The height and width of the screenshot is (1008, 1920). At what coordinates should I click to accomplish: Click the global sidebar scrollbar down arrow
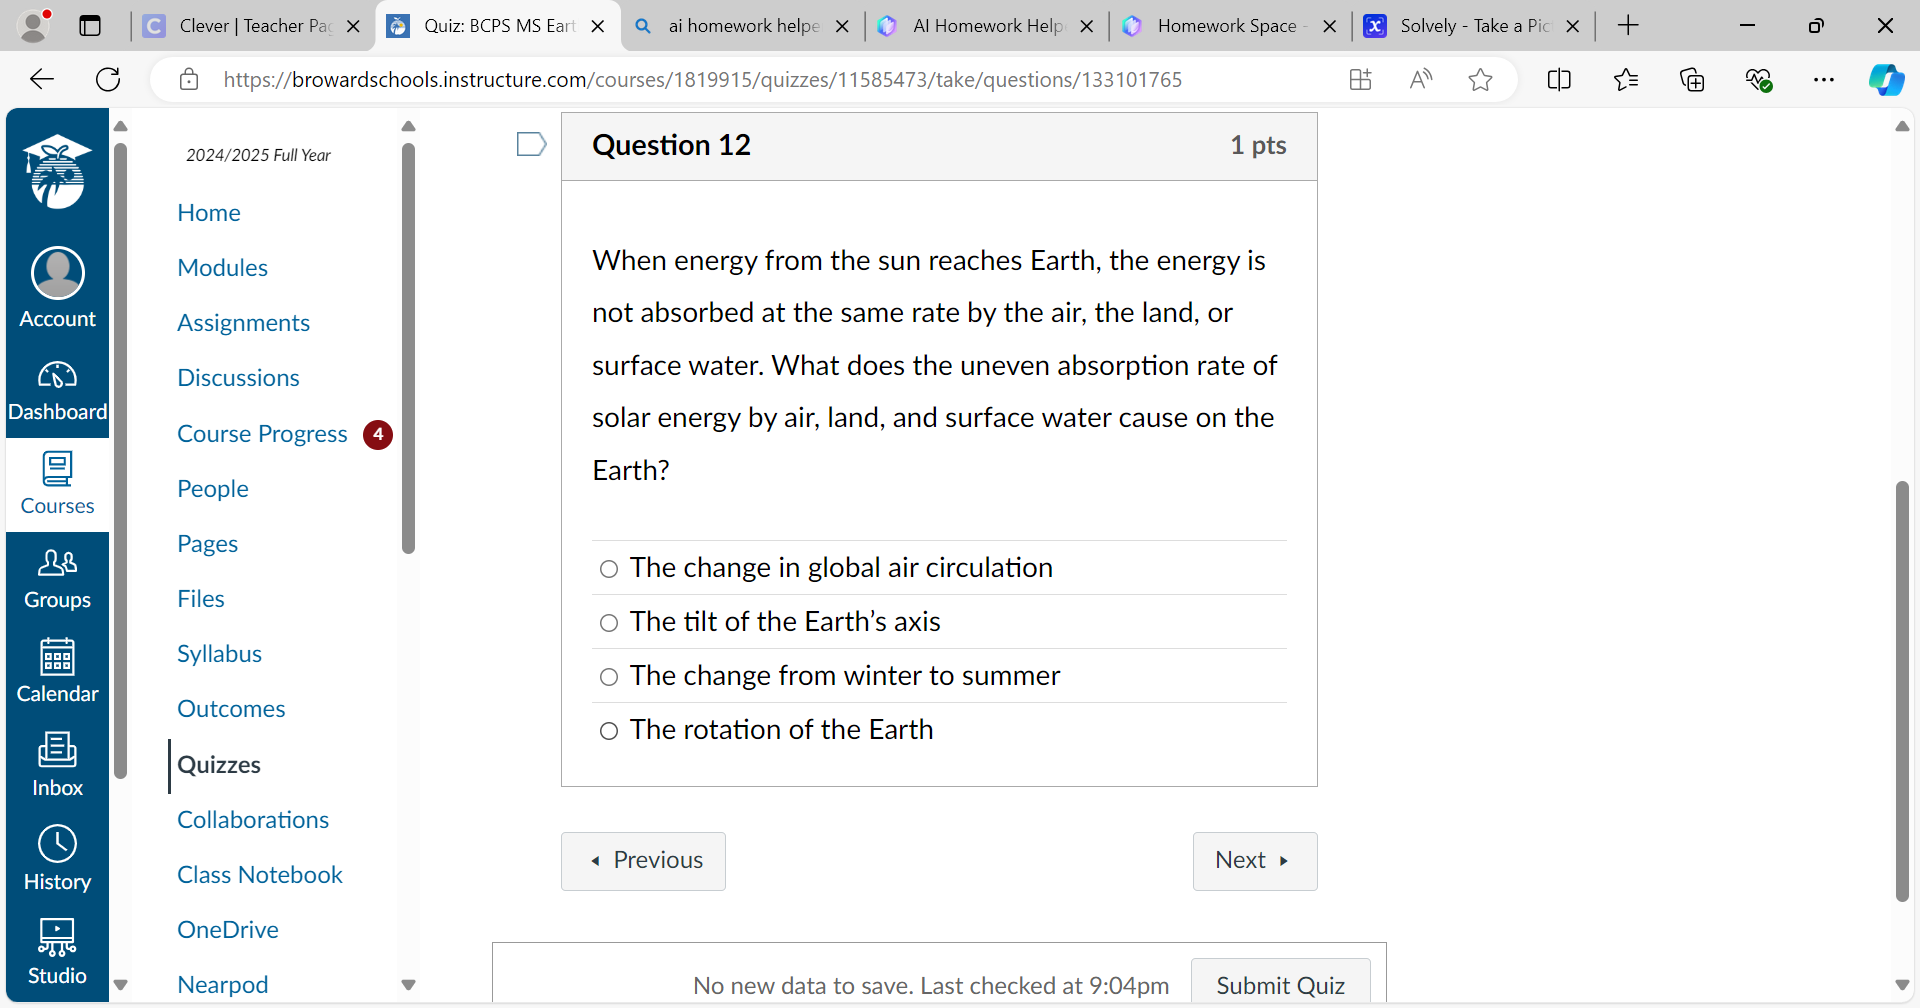pyautogui.click(x=121, y=985)
